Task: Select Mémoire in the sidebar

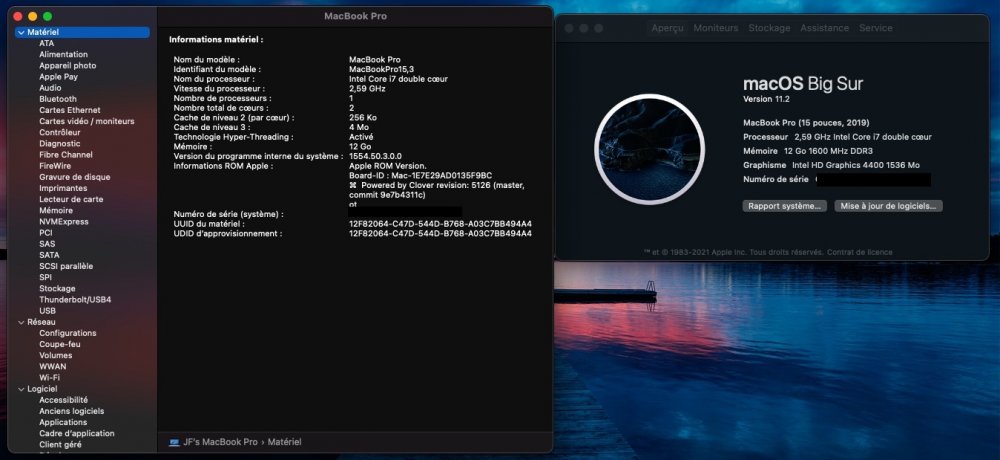Action: [x=55, y=211]
